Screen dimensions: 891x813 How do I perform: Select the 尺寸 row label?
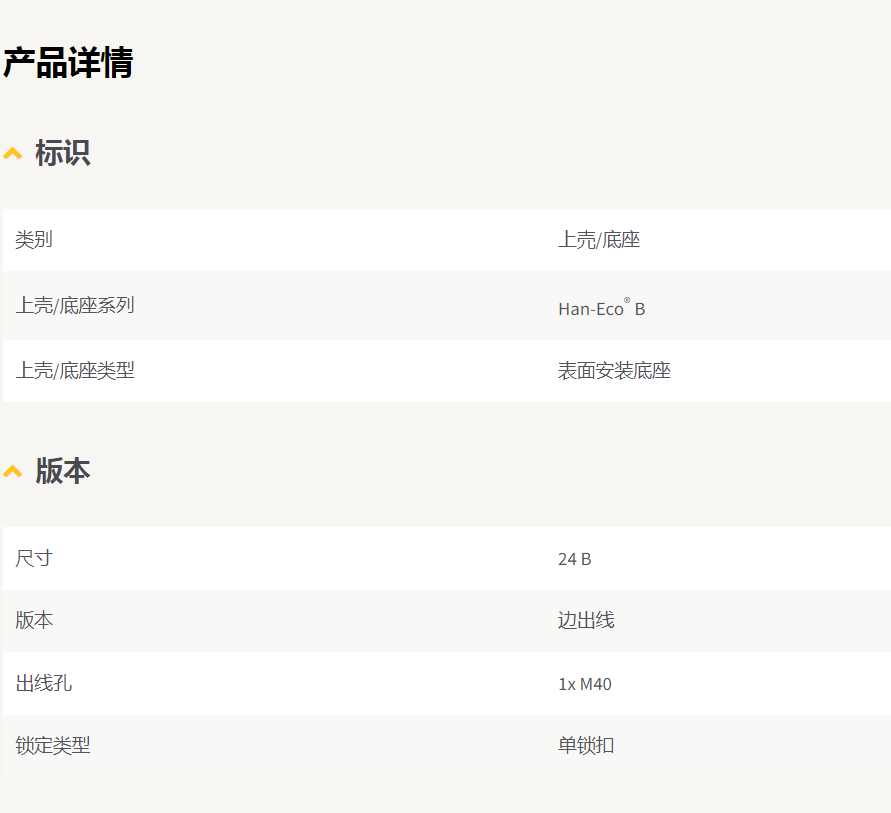34,558
